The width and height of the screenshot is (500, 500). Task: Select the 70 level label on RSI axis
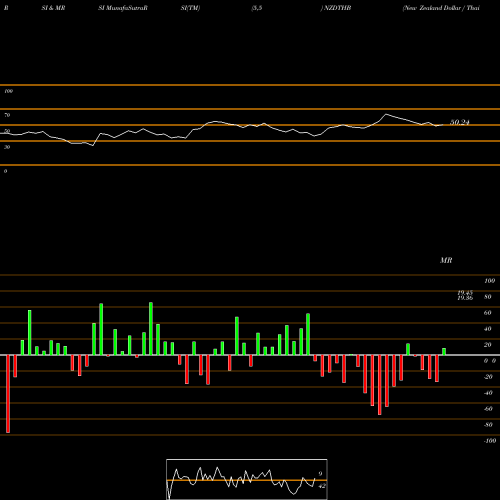point(7,115)
